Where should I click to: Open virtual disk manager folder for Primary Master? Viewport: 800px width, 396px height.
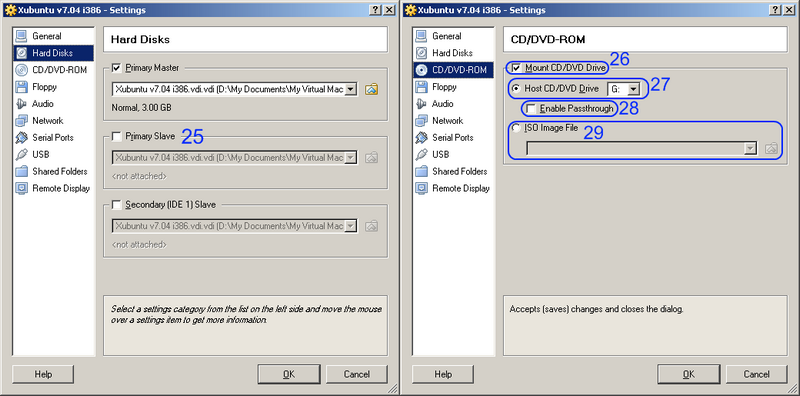click(x=371, y=89)
